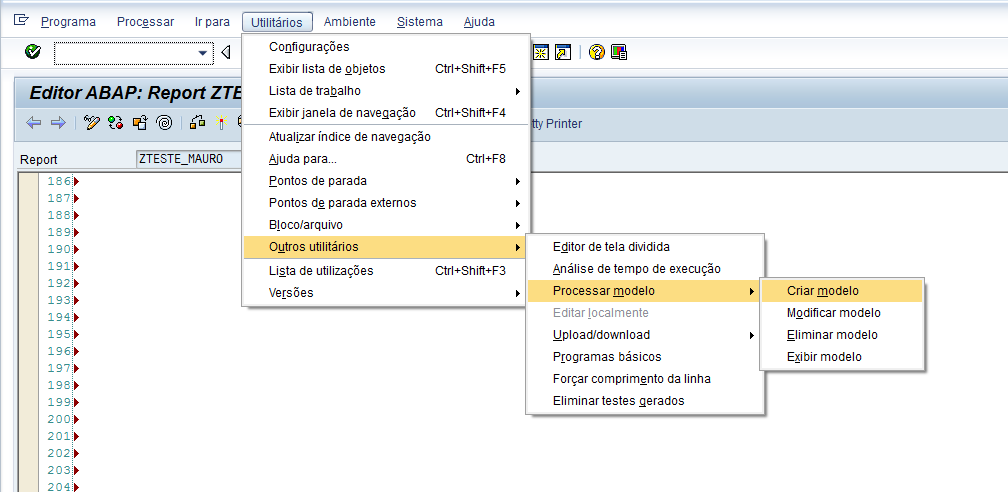The image size is (1008, 492).
Task: Click the spiral enhance icon
Action: pyautogui.click(x=164, y=123)
